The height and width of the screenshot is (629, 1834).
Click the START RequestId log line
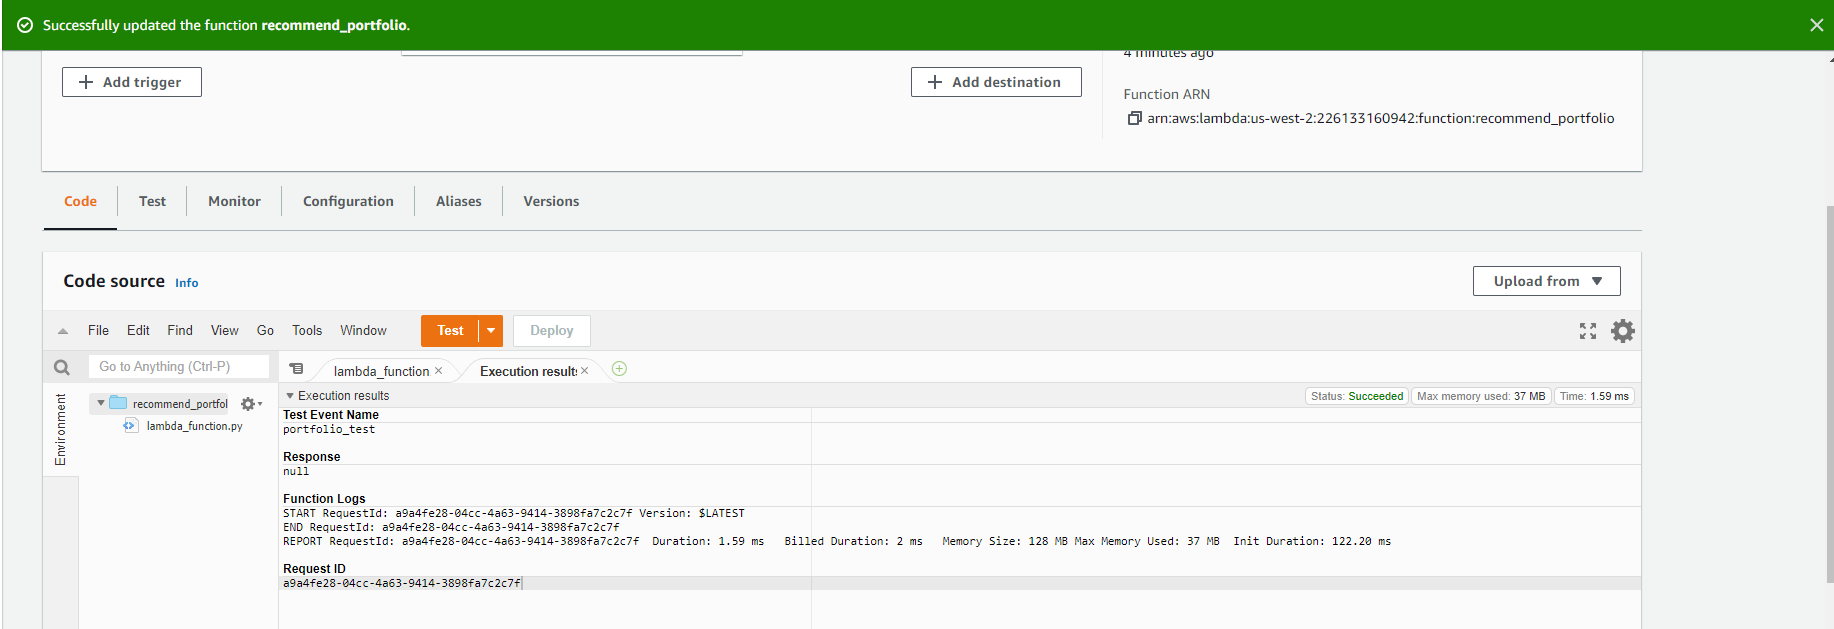point(514,513)
